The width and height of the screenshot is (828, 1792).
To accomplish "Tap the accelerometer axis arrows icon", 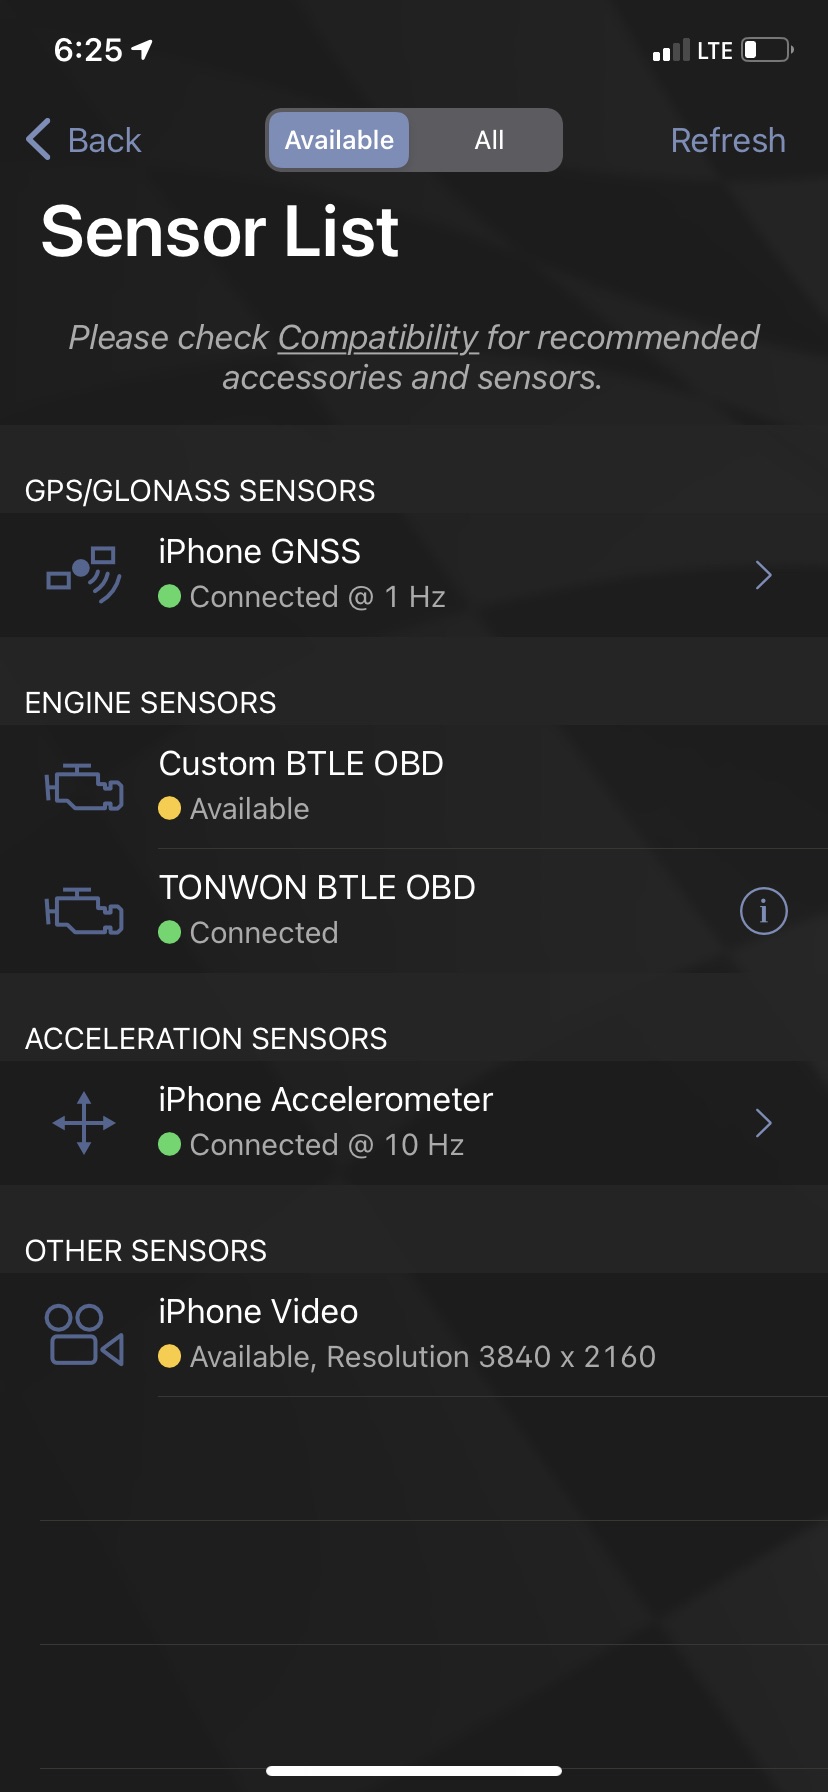I will 84,1123.
